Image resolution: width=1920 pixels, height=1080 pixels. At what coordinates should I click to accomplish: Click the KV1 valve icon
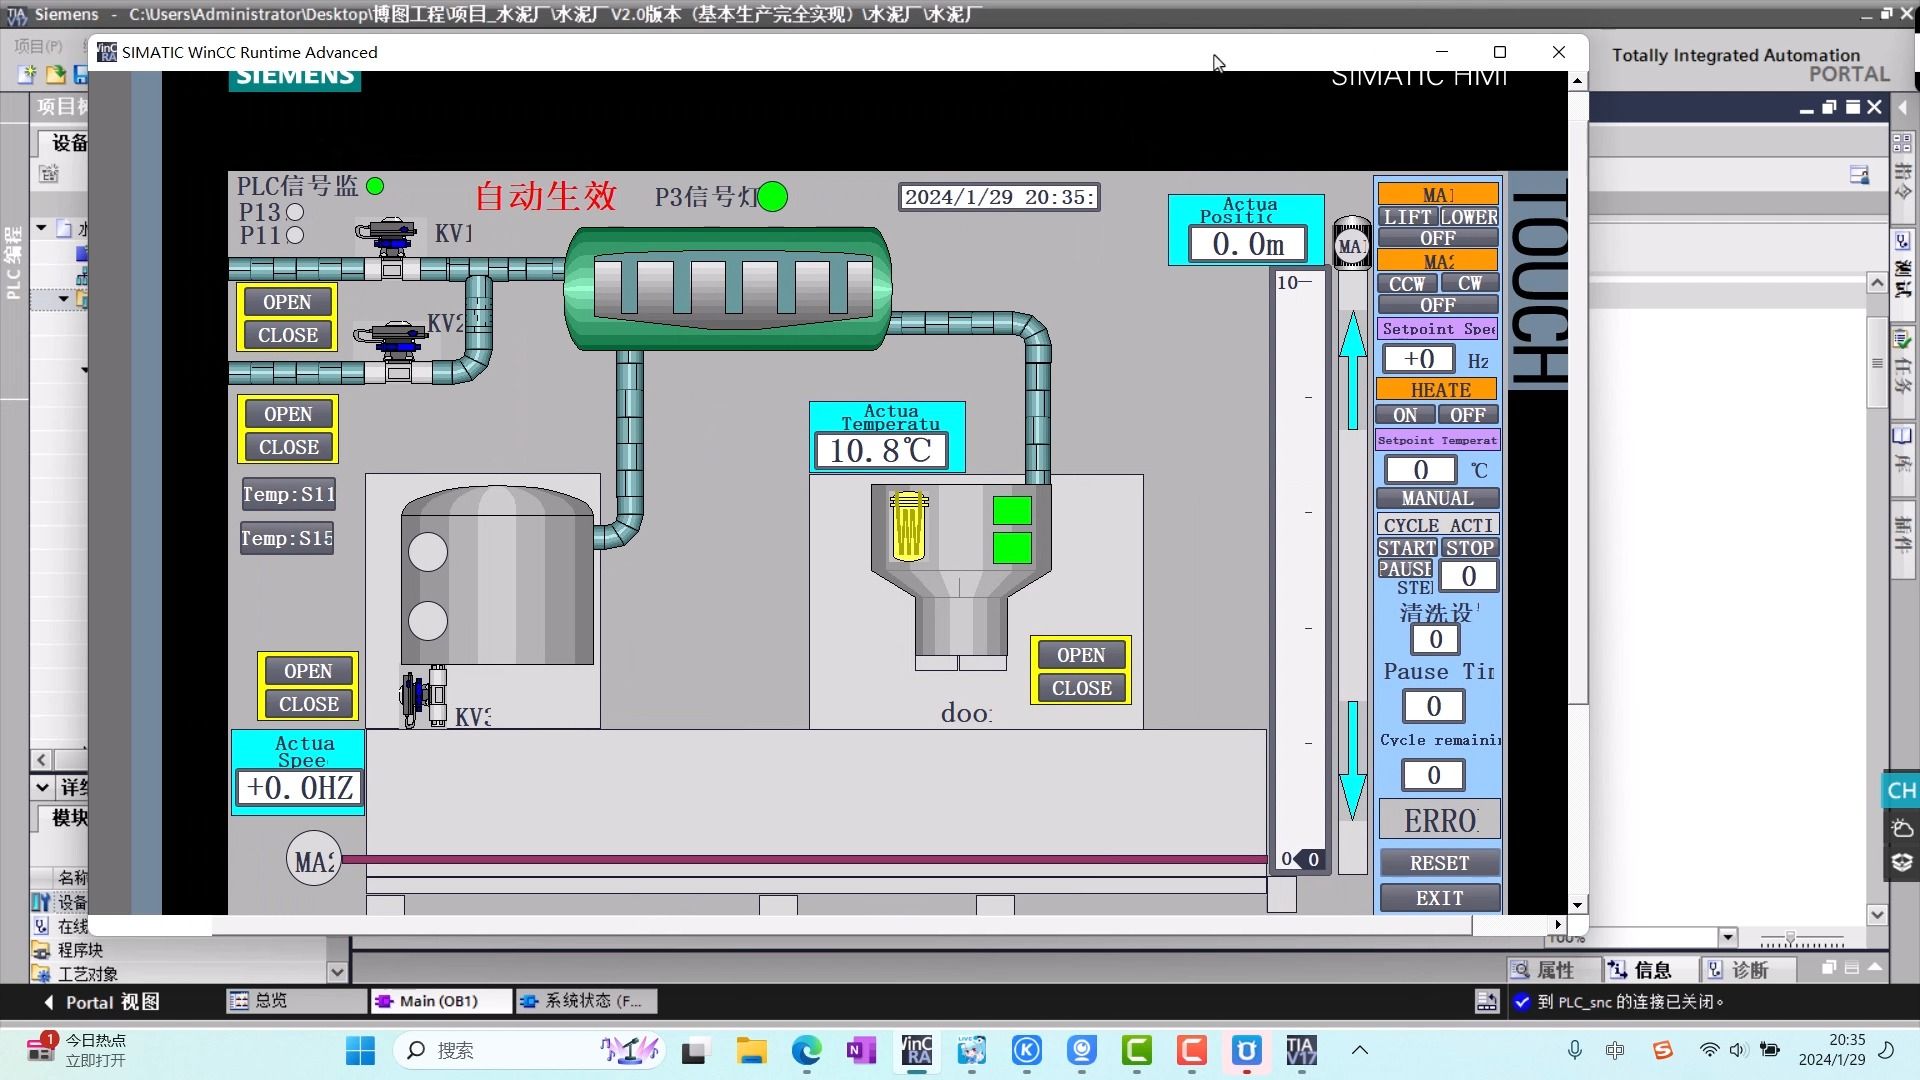pos(387,240)
